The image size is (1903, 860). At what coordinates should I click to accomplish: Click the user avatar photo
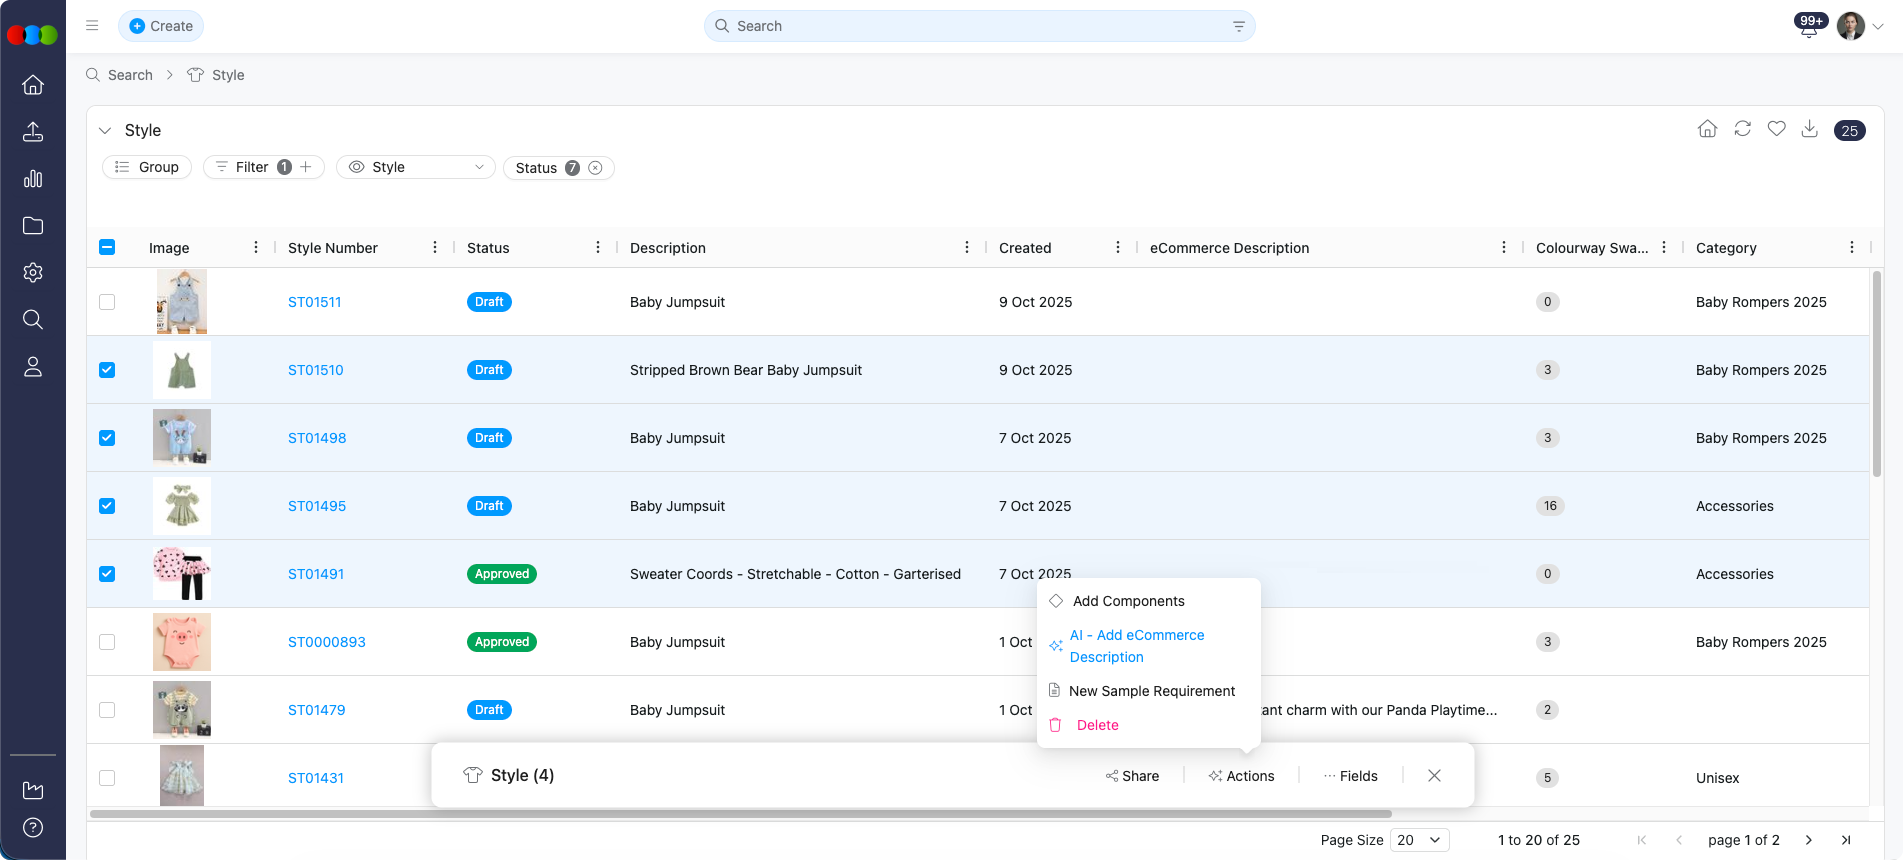tap(1851, 26)
